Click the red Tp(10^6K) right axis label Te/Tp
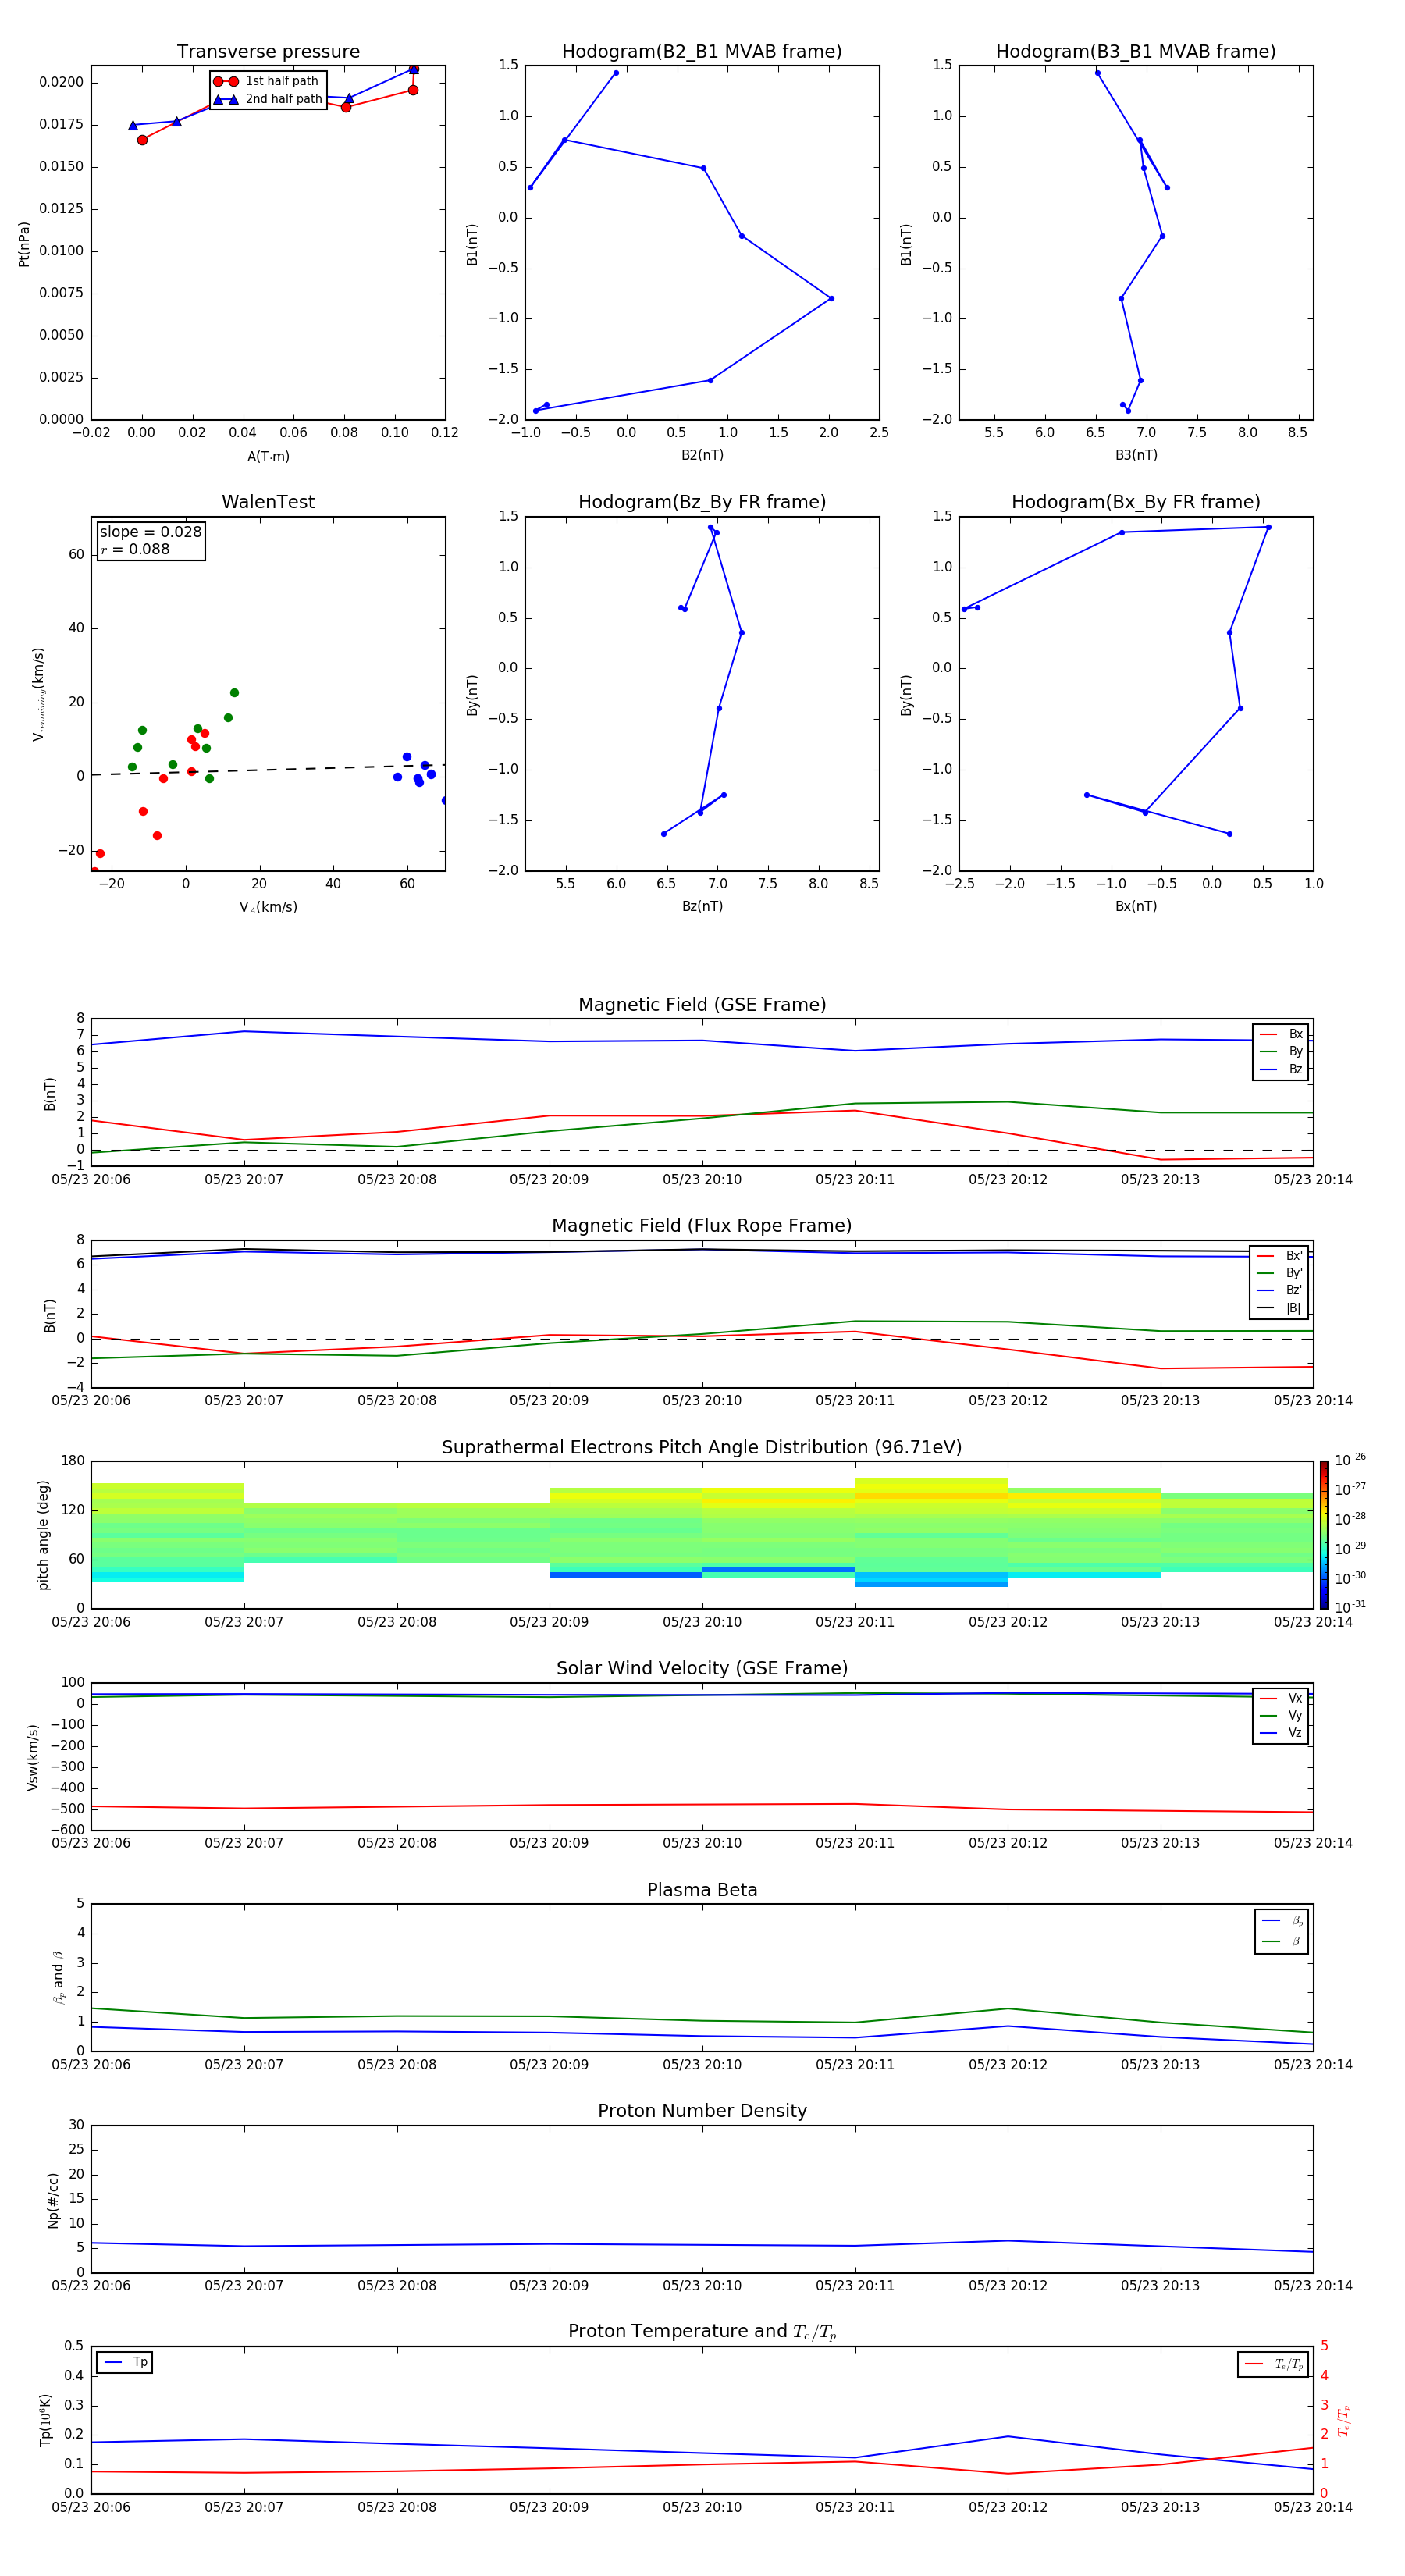The height and width of the screenshot is (2576, 1405). (x=1344, y=2420)
